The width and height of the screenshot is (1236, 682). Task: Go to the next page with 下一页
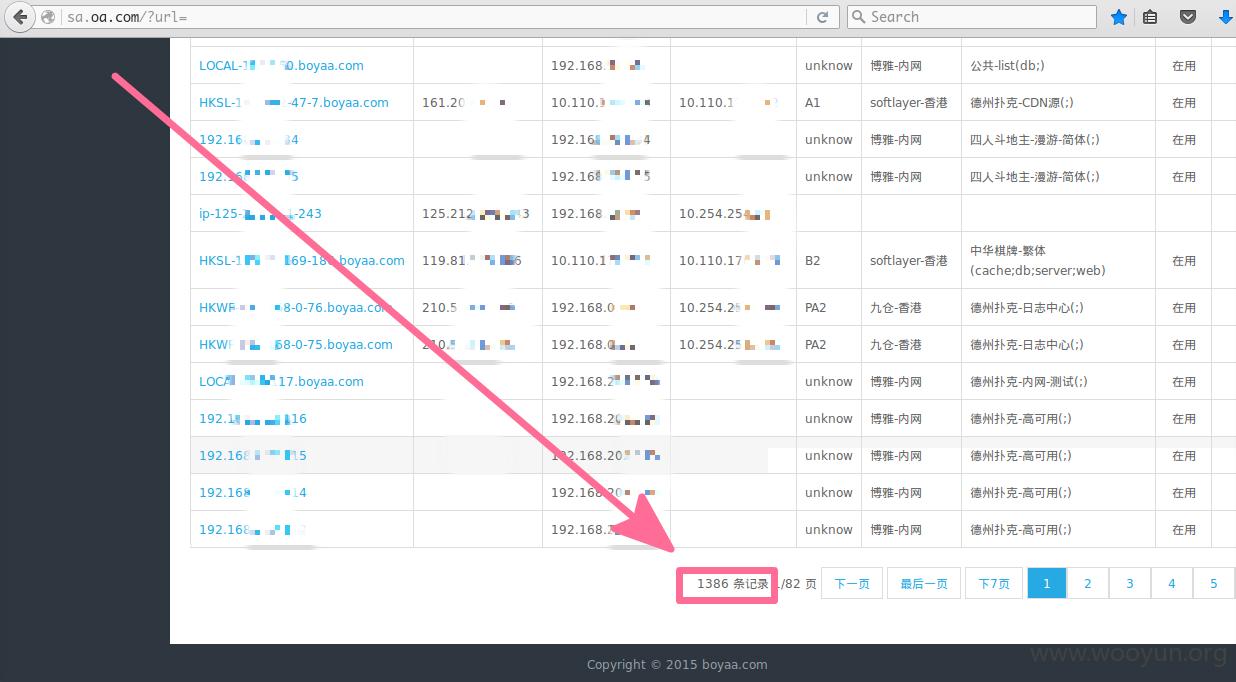pos(852,584)
